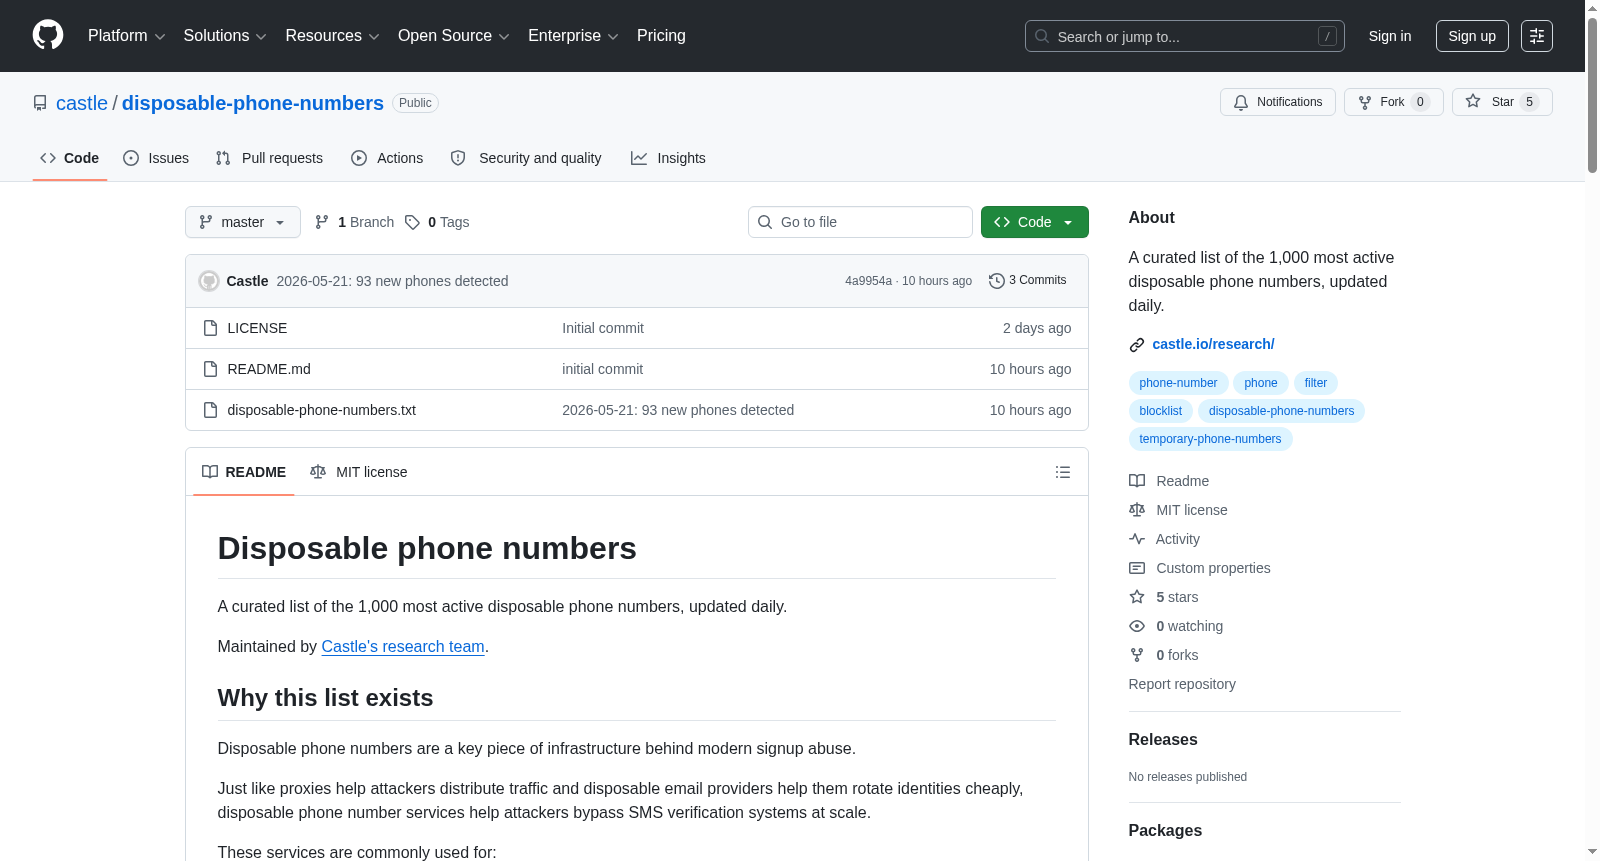Image resolution: width=1600 pixels, height=861 pixels.
Task: Switch to the Actions tab
Action: pos(387,158)
